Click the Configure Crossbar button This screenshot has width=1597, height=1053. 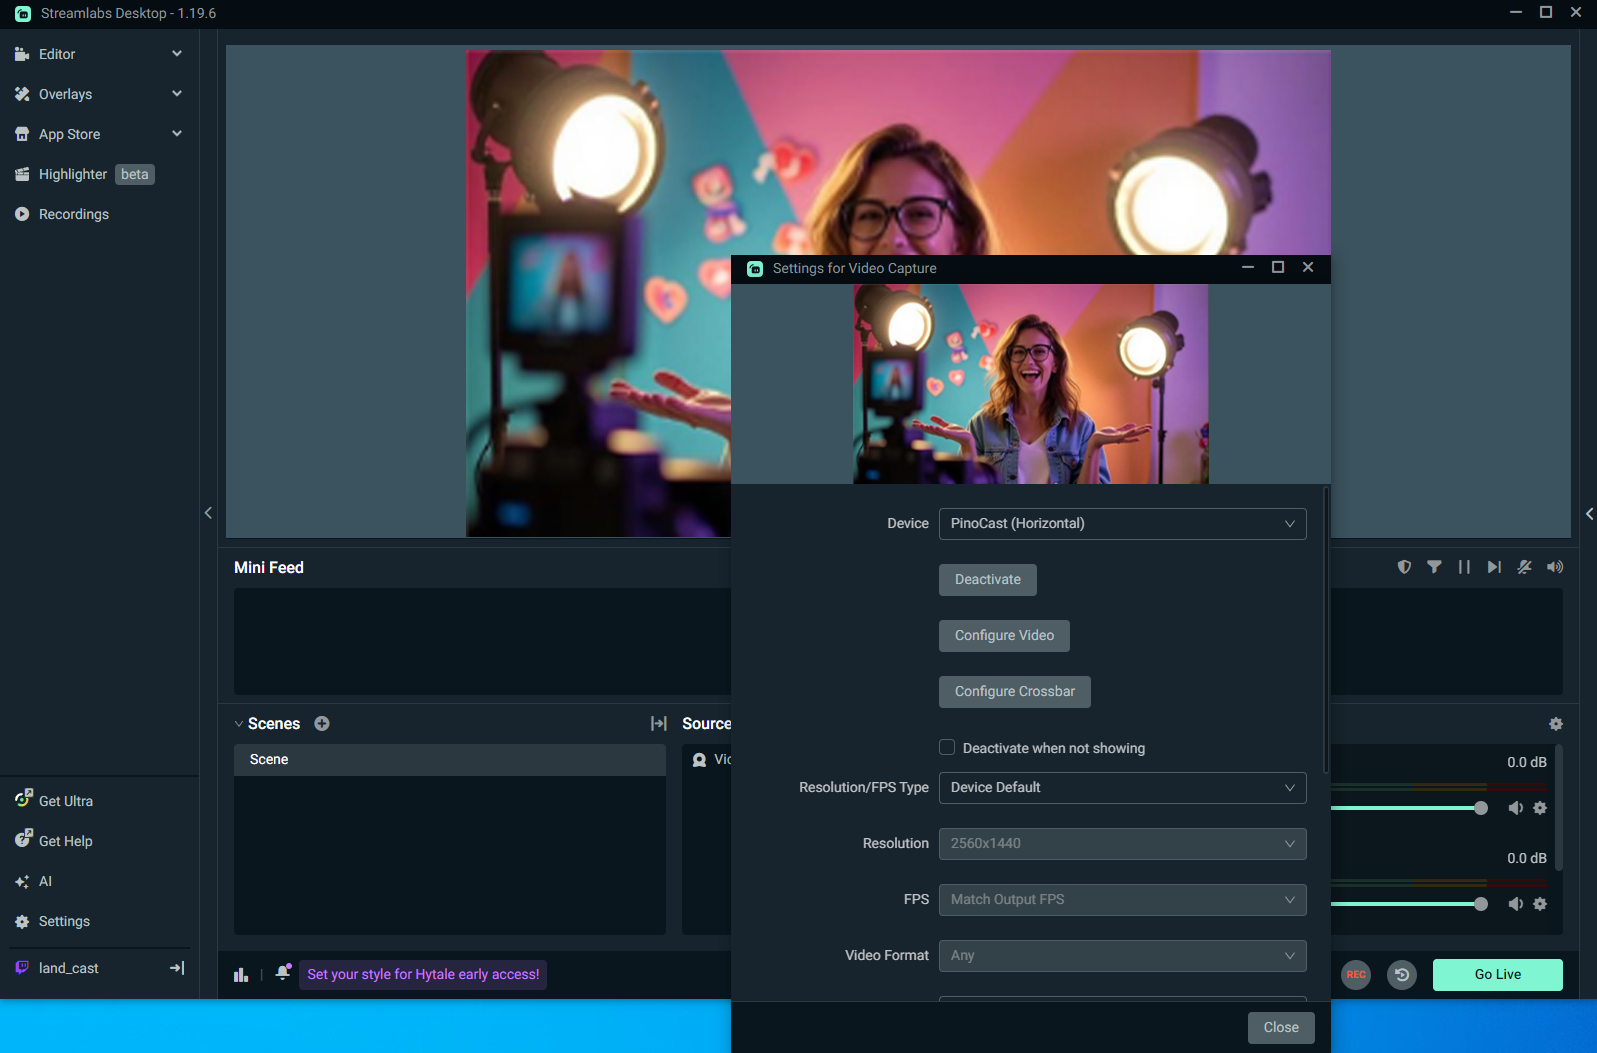1015,692
